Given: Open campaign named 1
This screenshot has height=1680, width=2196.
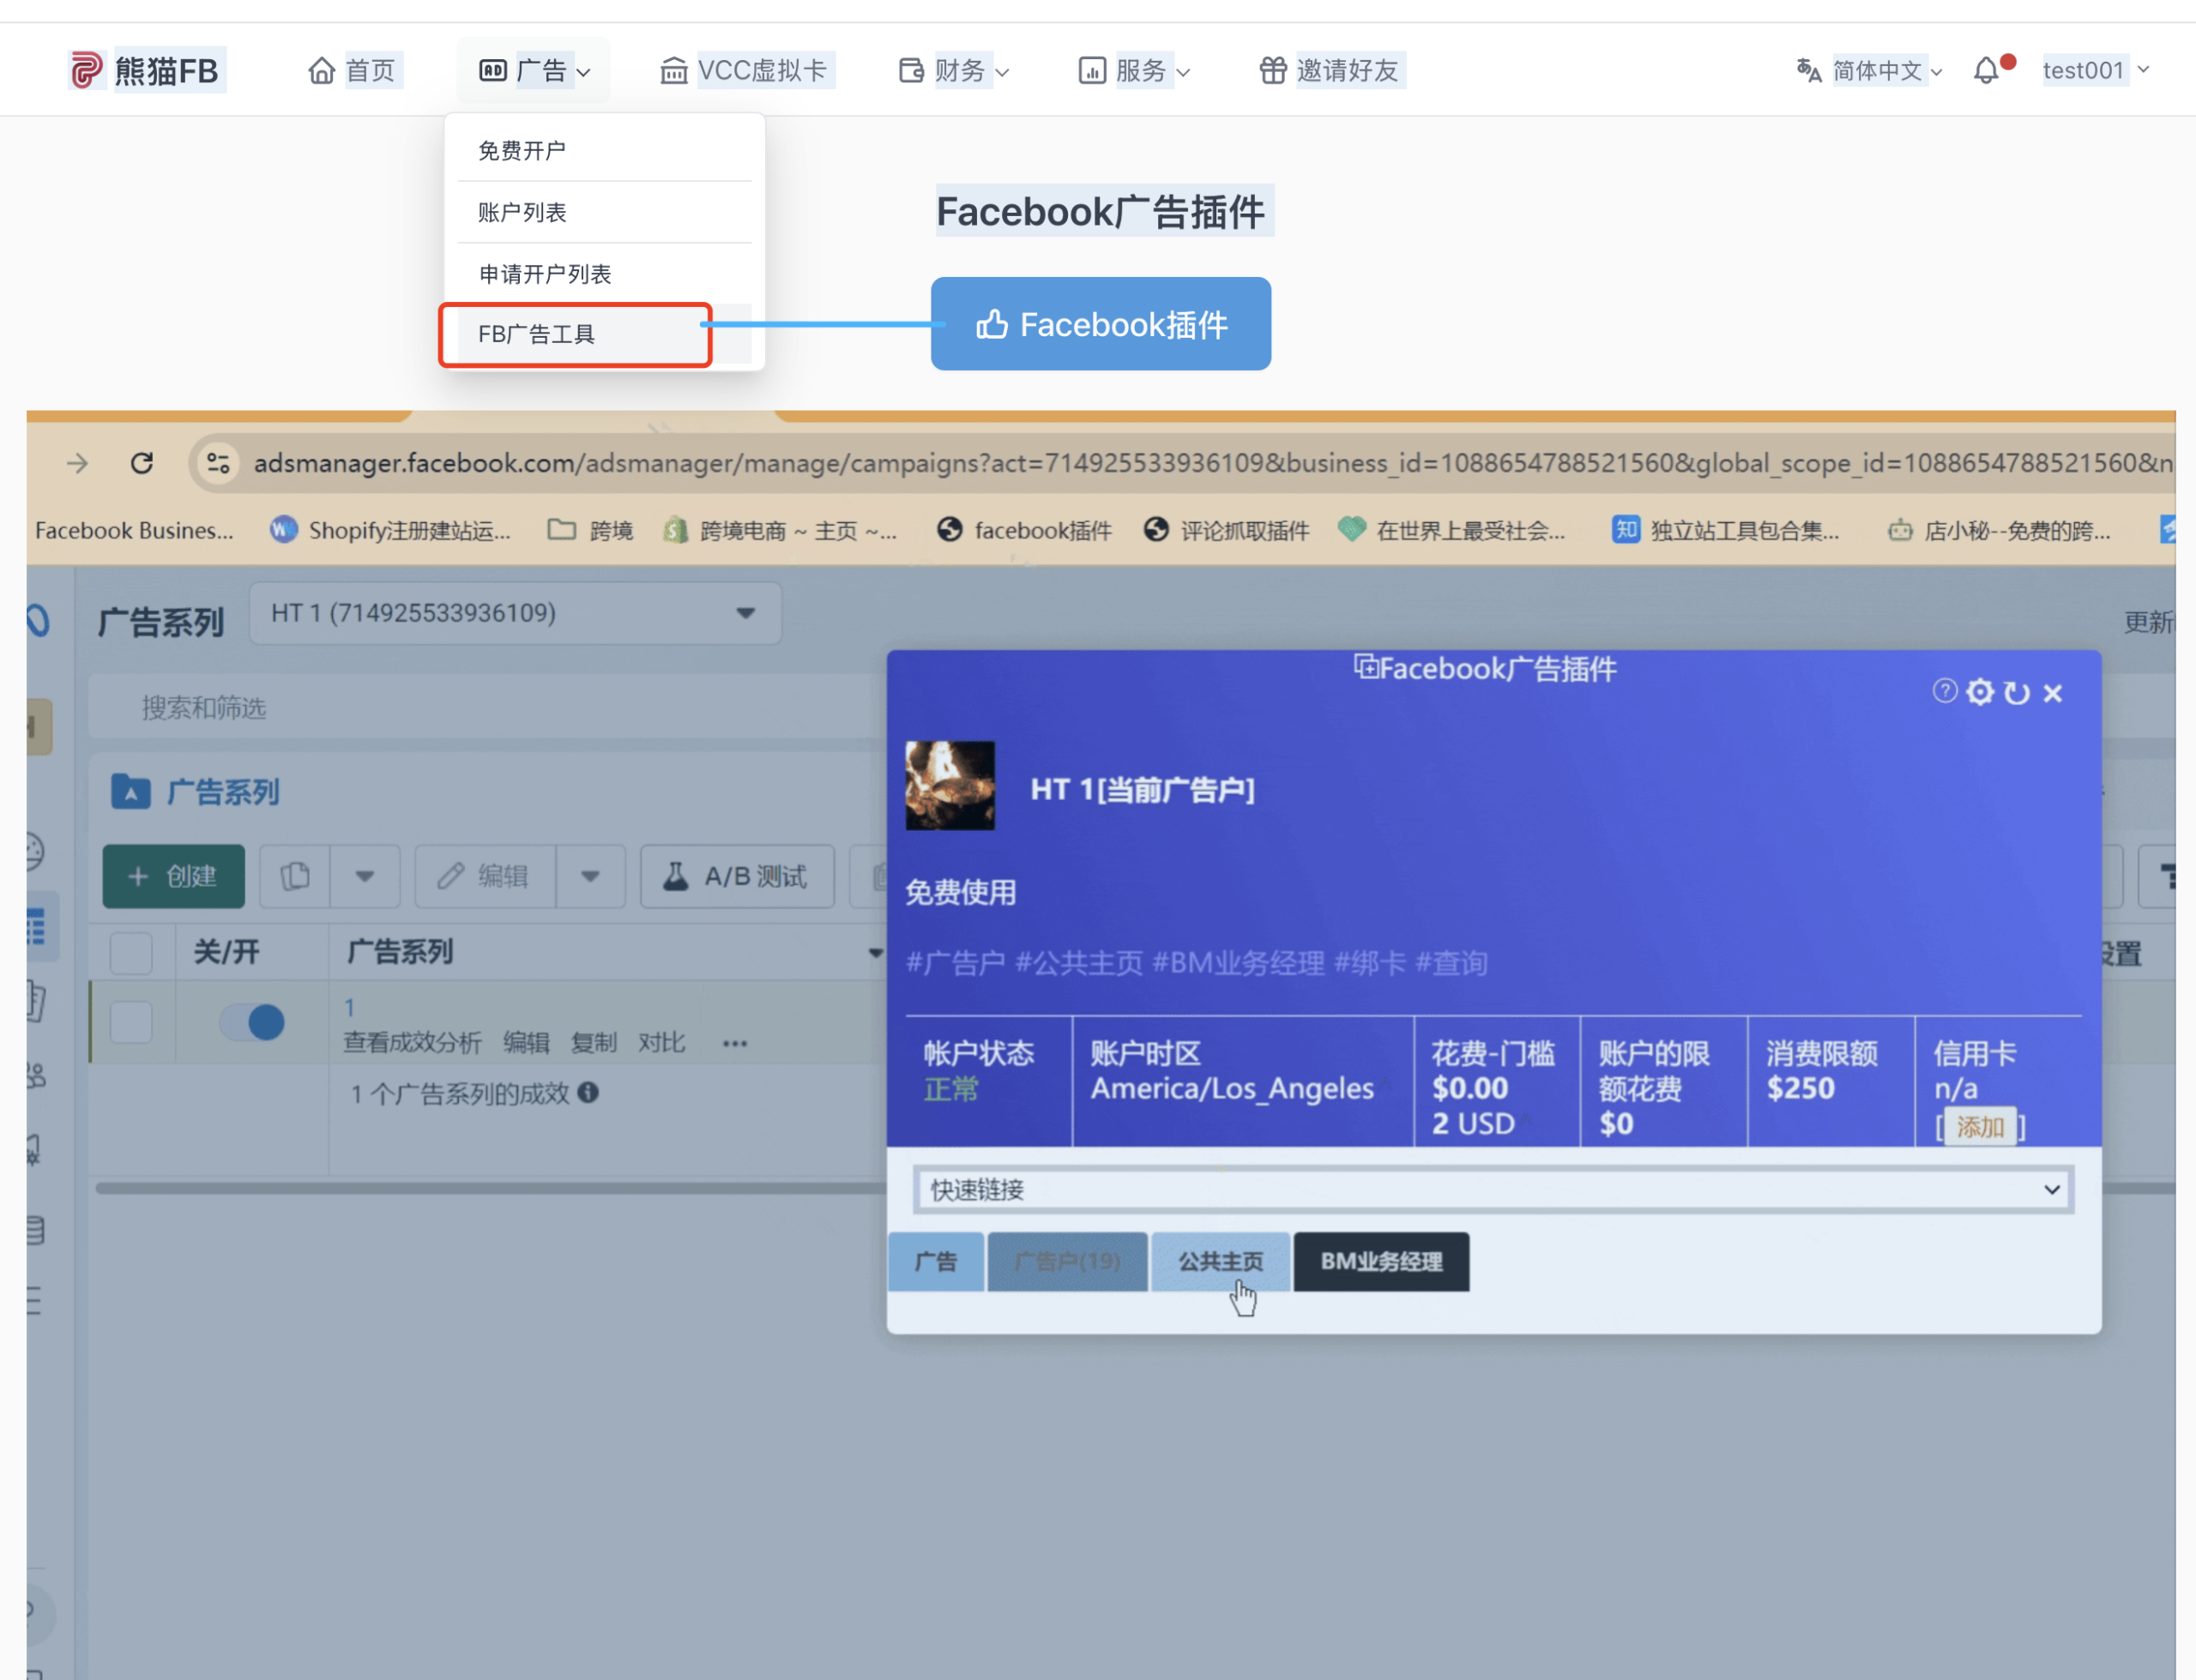Looking at the screenshot, I should [x=349, y=1007].
